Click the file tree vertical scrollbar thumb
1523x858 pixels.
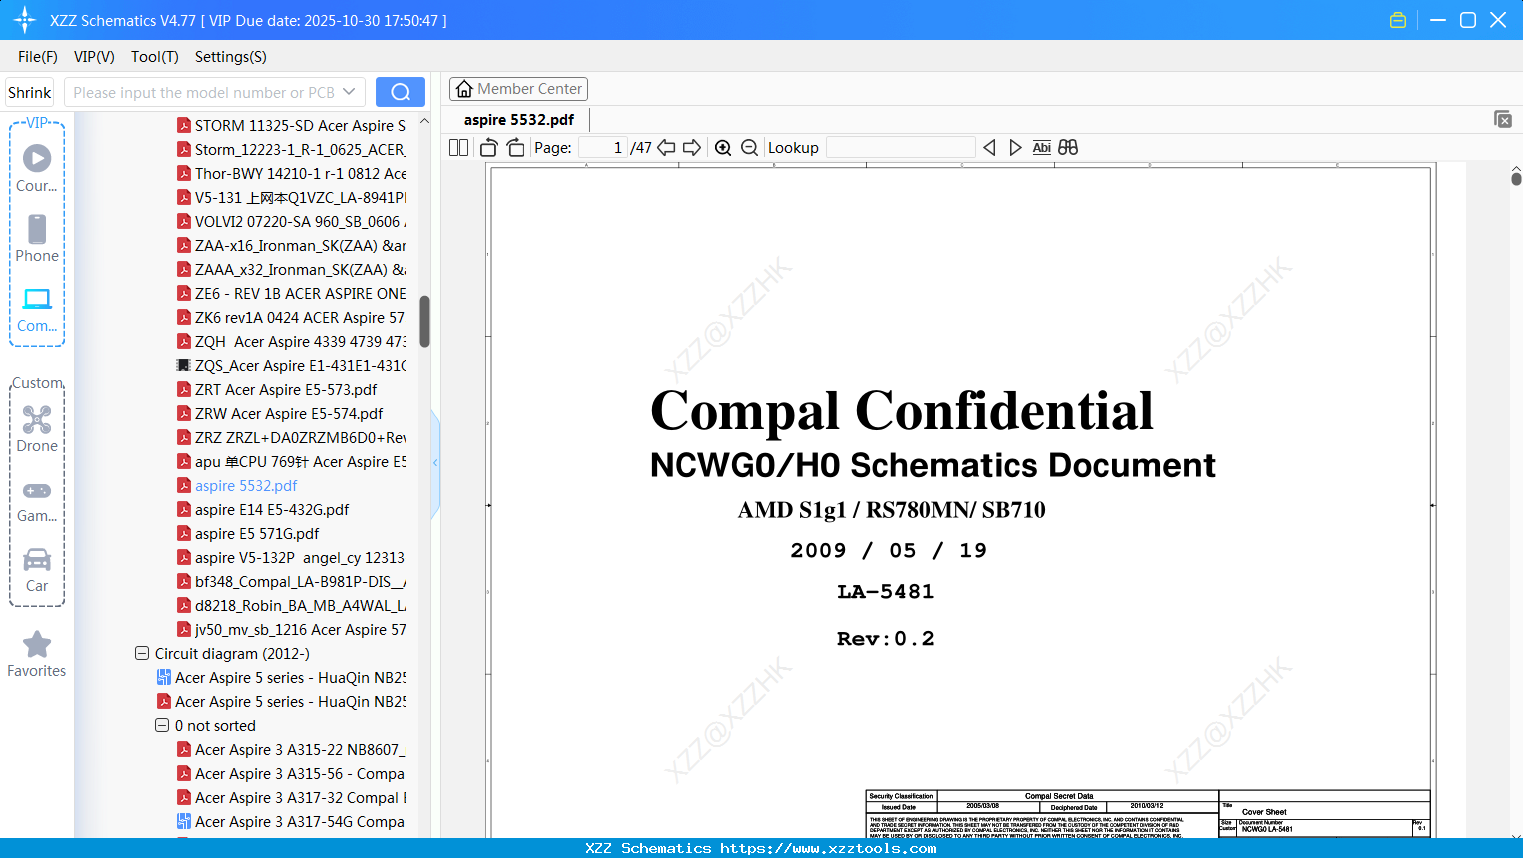pyautogui.click(x=424, y=321)
